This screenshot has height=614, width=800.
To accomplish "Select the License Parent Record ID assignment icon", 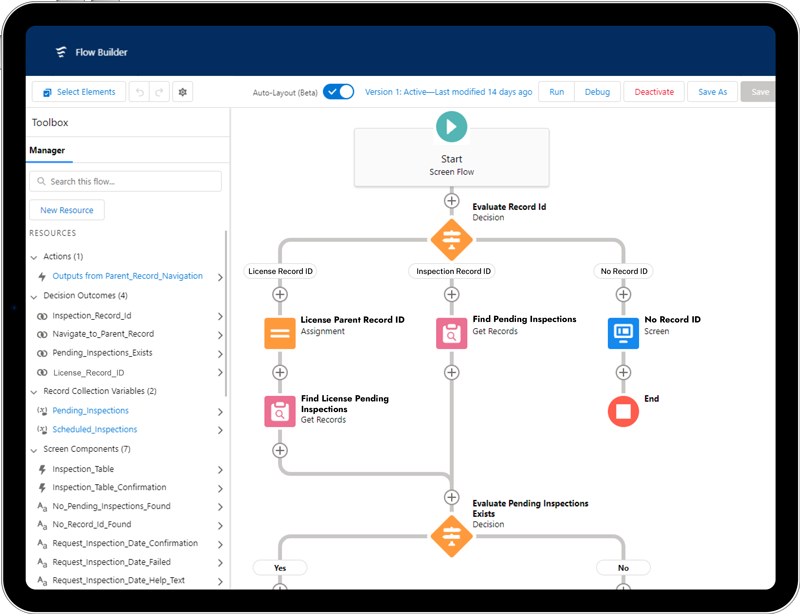I will pos(280,333).
